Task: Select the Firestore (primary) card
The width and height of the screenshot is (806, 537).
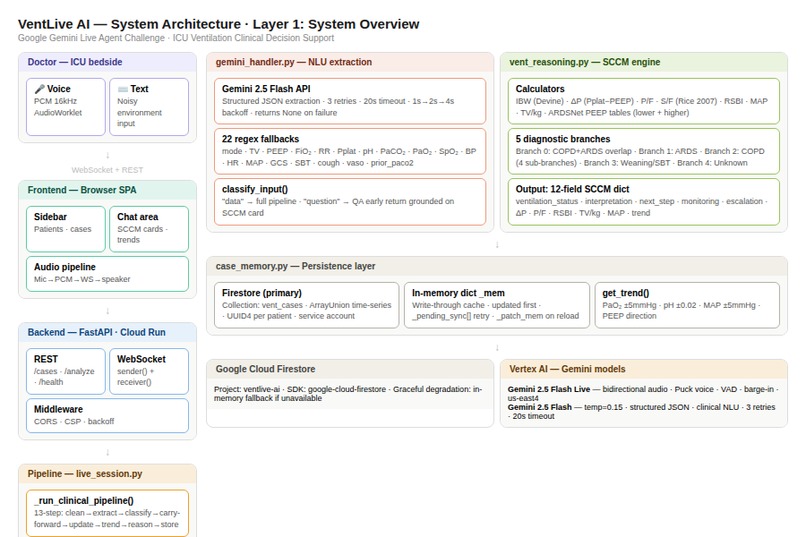Action: pos(306,305)
